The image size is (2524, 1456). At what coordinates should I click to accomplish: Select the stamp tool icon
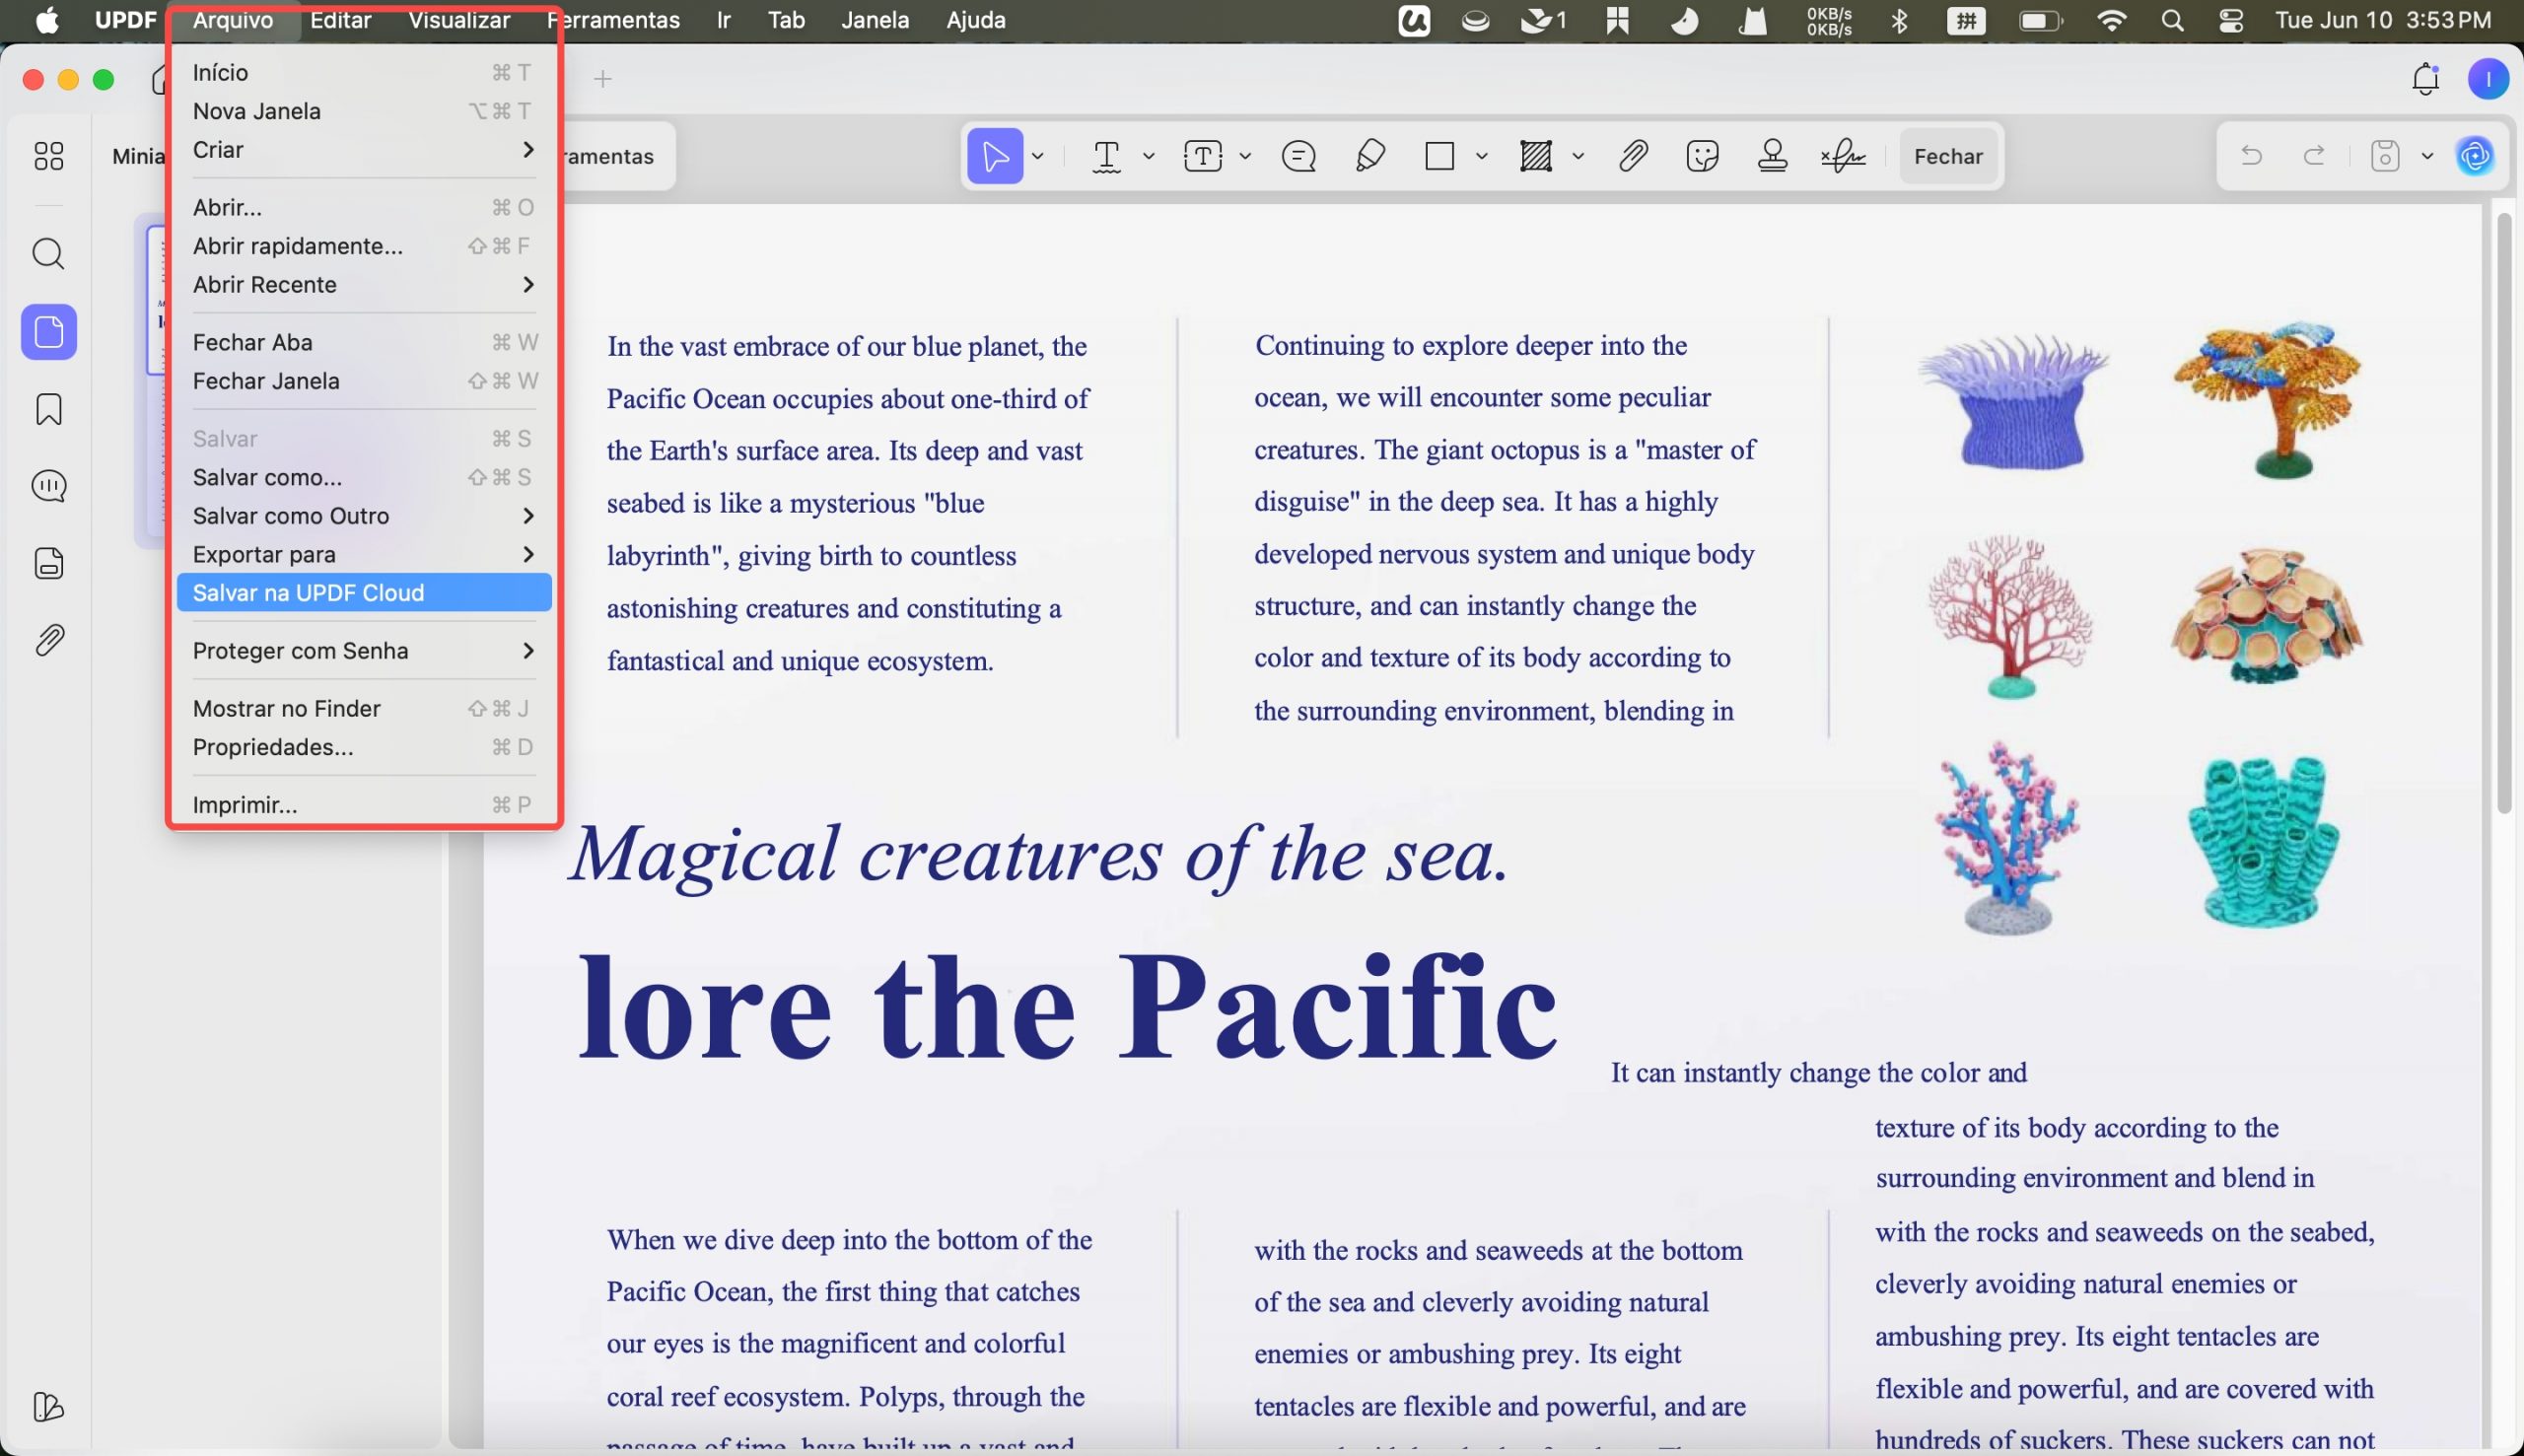pos(1772,156)
